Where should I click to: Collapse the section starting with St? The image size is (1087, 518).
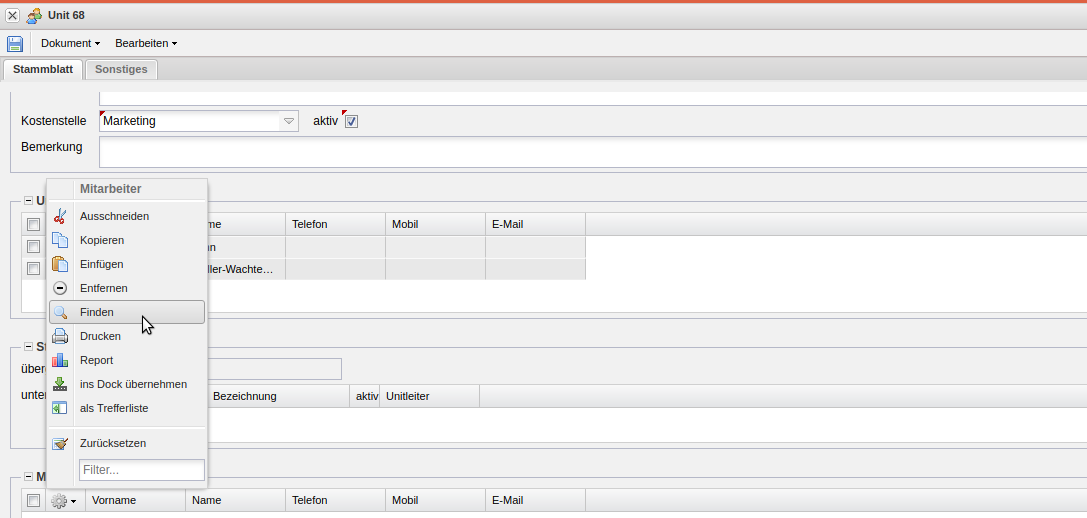[28, 346]
